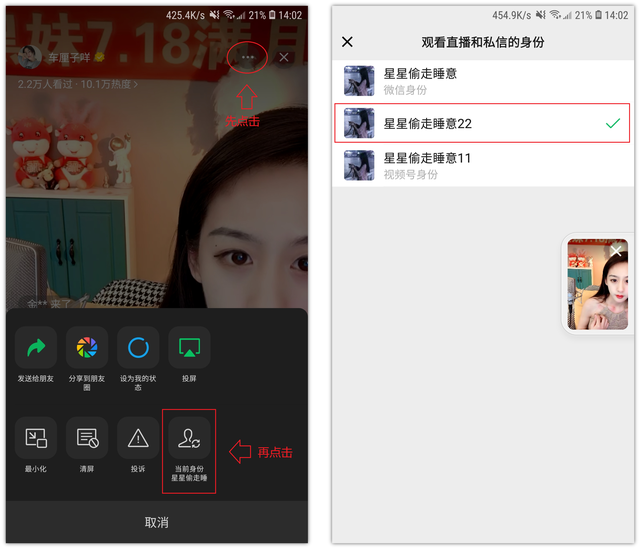Image resolution: width=640 pixels, height=549 pixels.
Task: Close the floating live stream preview
Action: (616, 251)
